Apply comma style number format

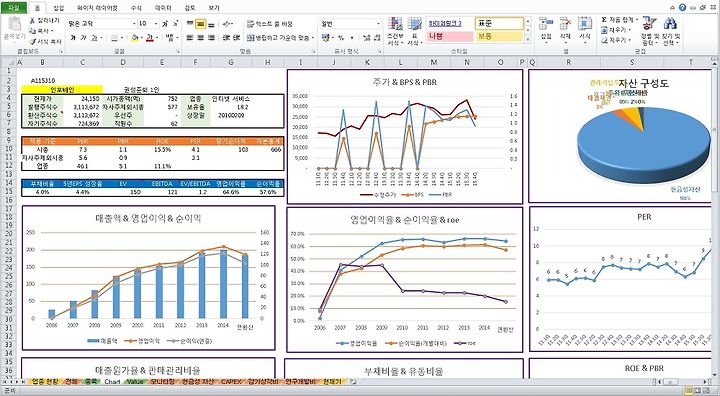click(x=352, y=38)
